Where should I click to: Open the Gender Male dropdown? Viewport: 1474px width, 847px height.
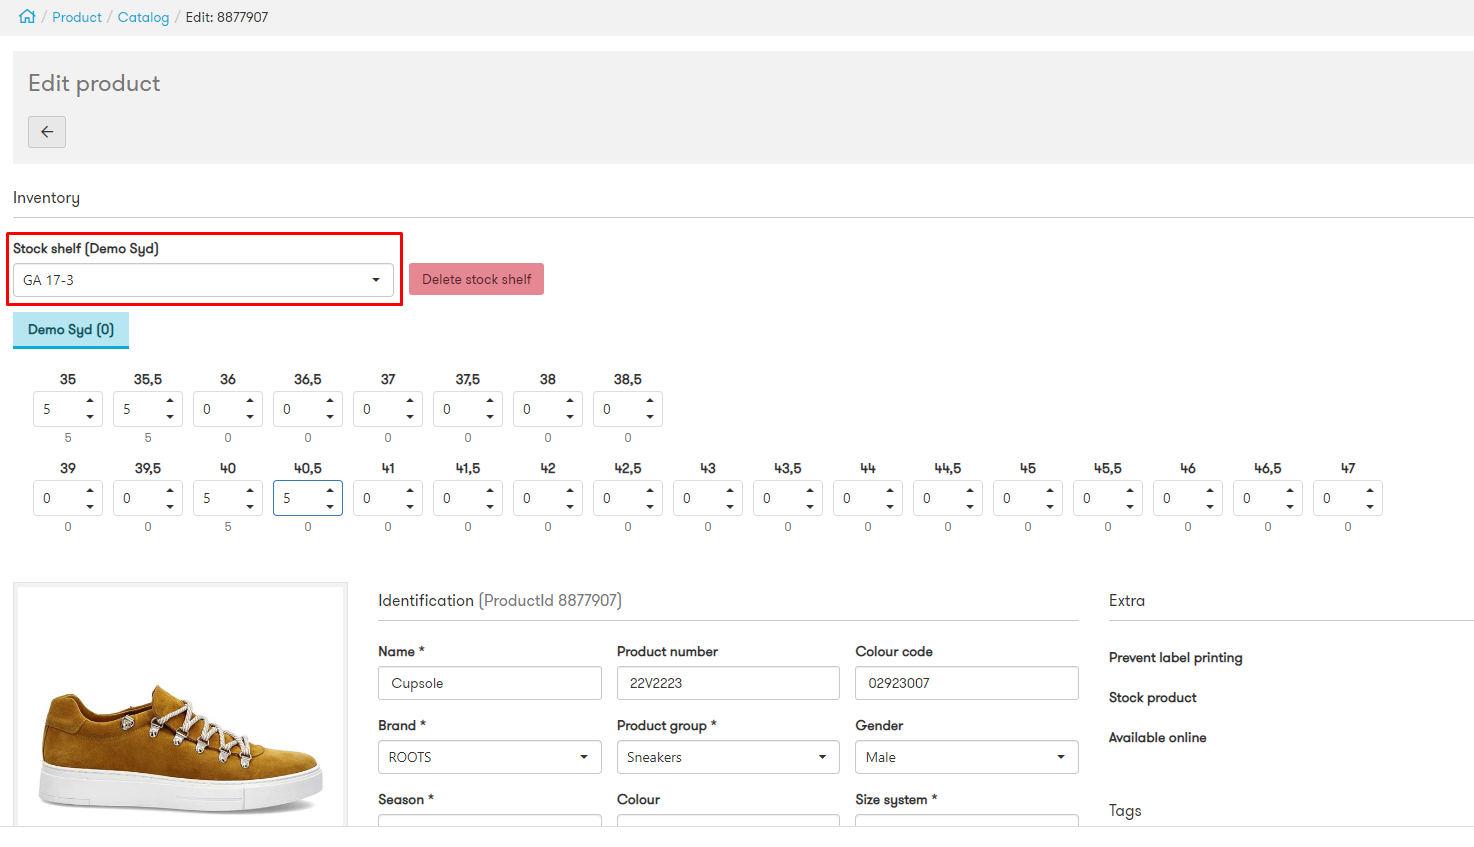967,757
